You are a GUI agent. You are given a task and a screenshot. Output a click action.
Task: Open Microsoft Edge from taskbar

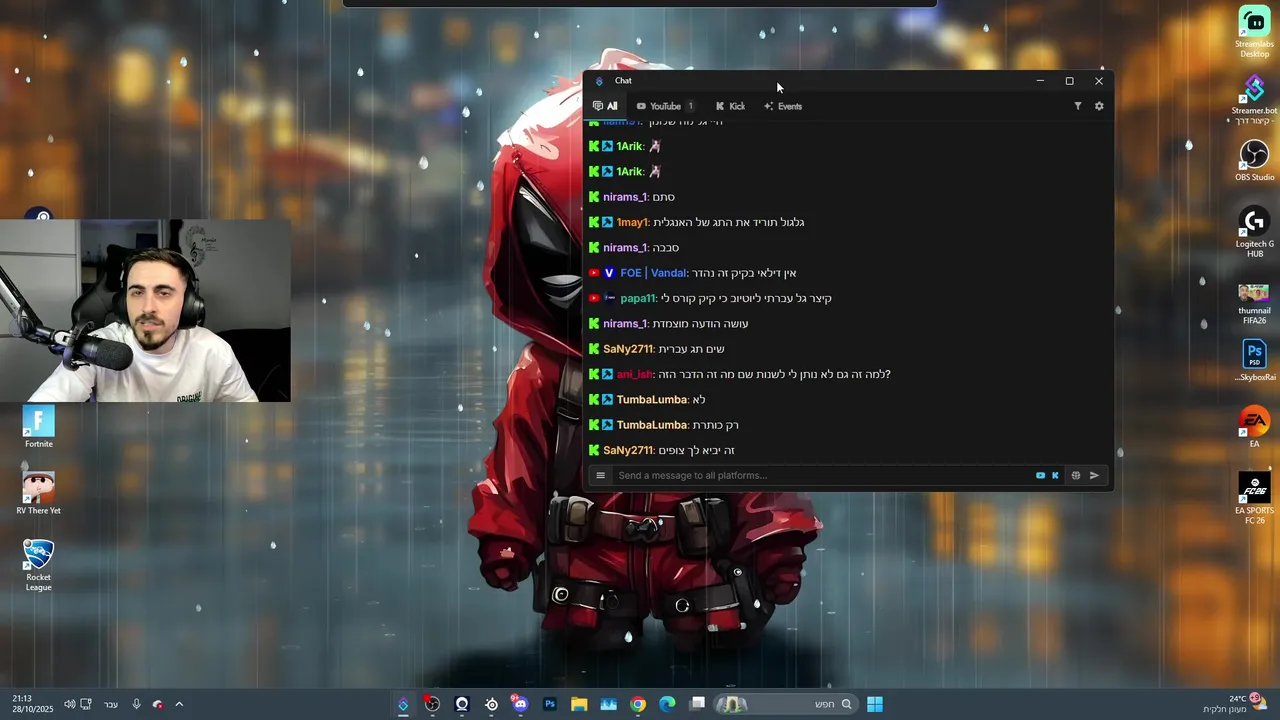667,704
